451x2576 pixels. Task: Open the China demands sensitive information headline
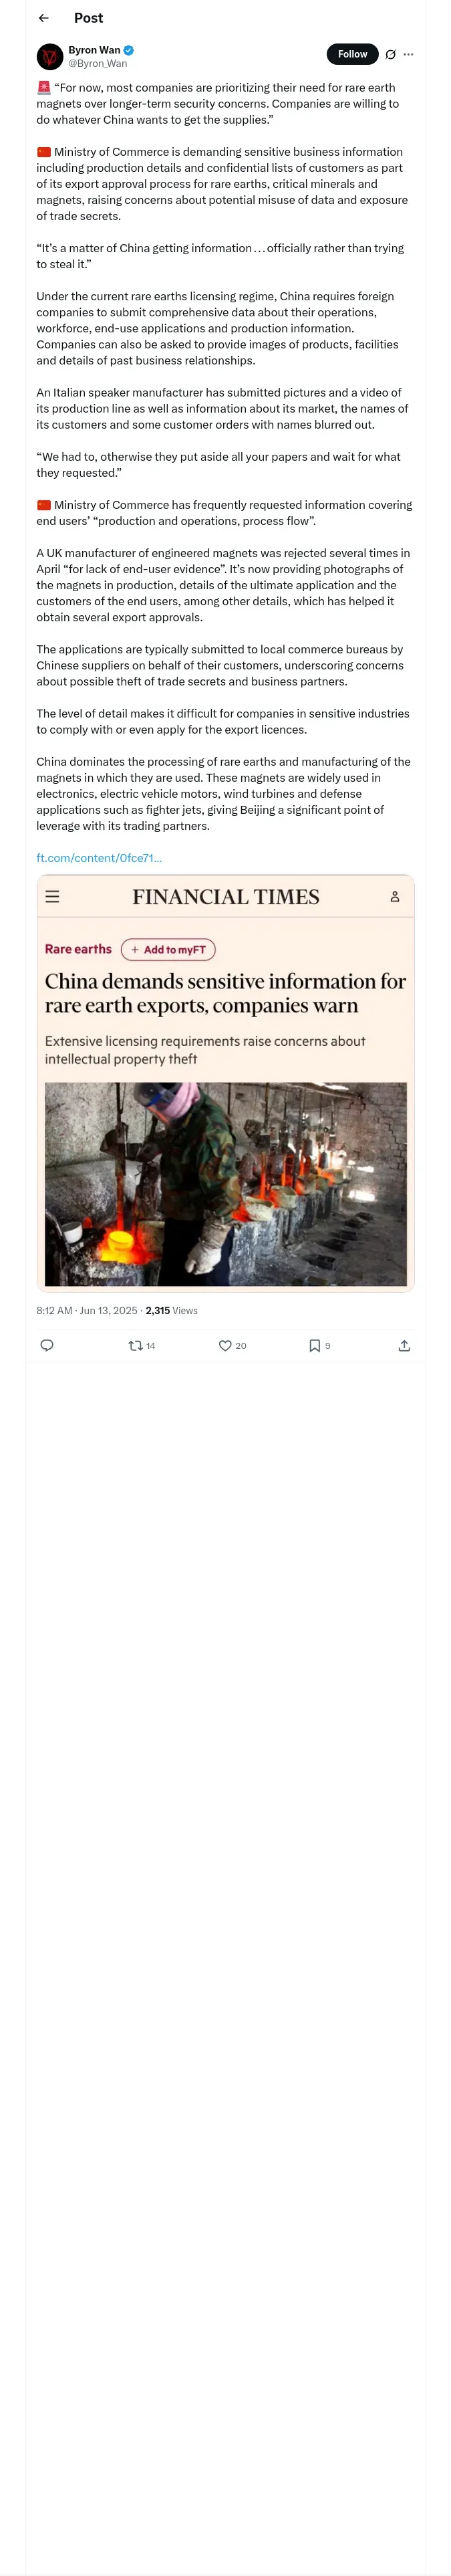(225, 993)
